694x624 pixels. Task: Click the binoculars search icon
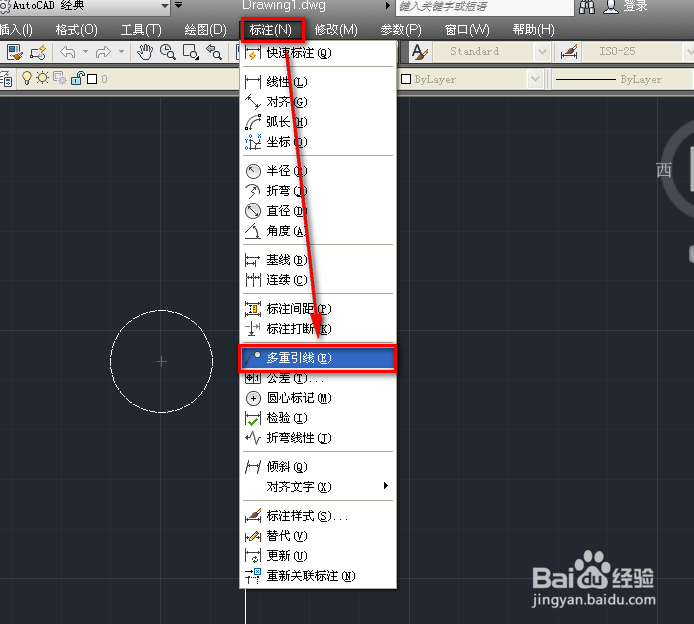click(x=587, y=6)
